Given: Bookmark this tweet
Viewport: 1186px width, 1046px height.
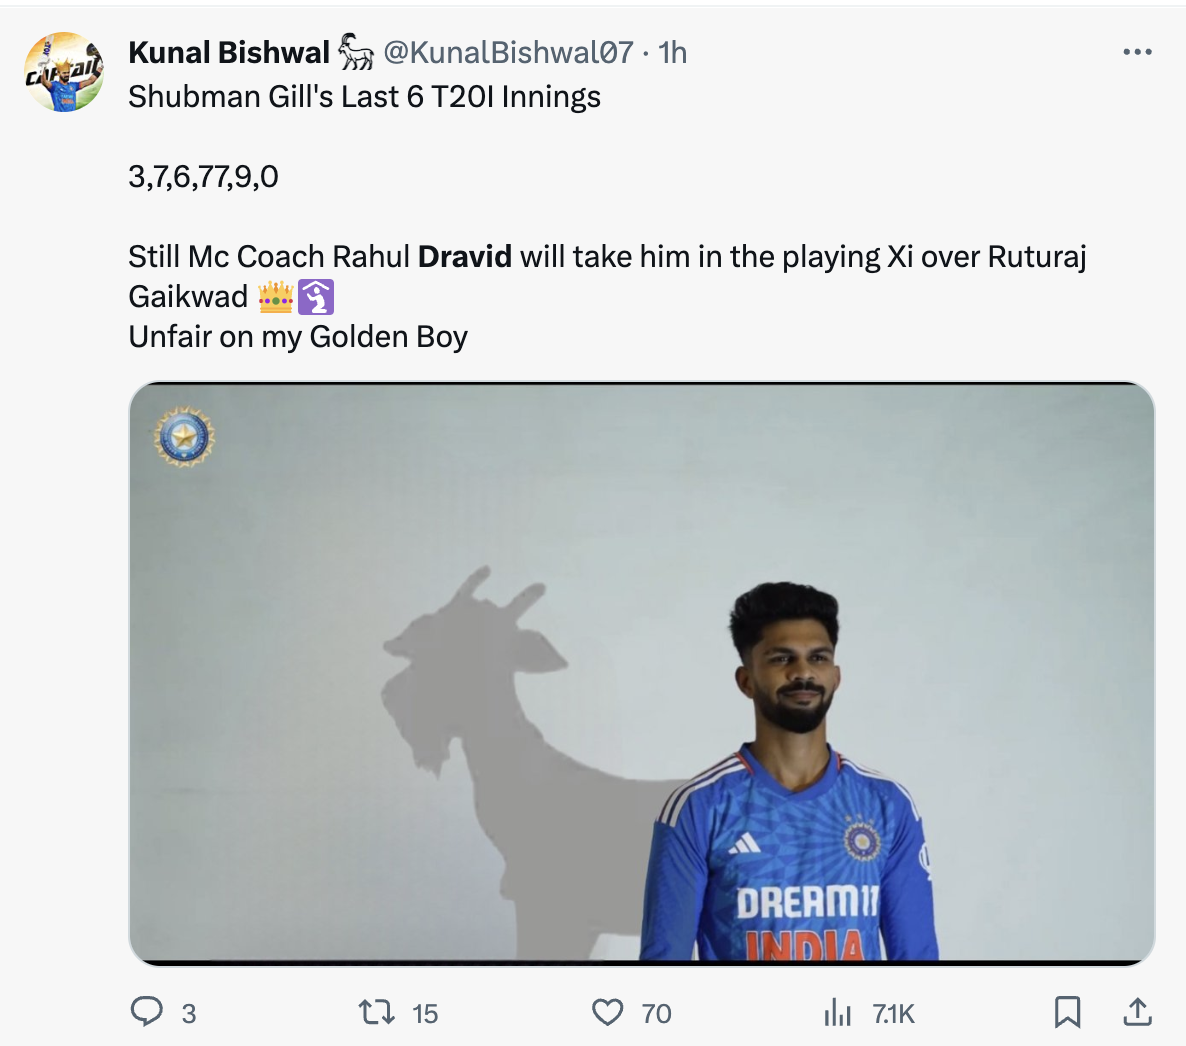Looking at the screenshot, I should click(x=1067, y=1012).
